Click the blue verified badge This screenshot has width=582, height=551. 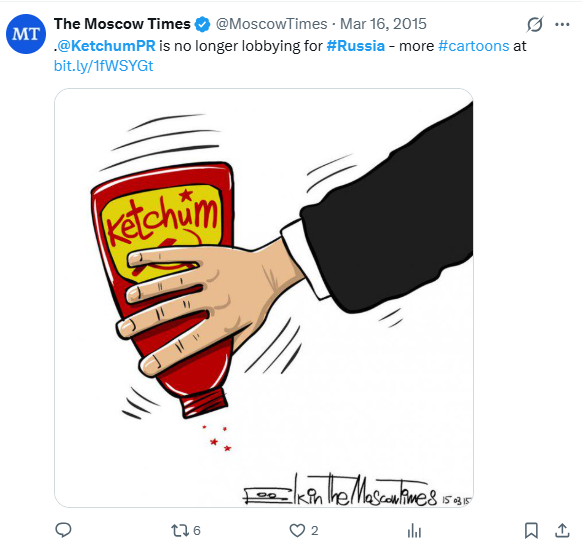pyautogui.click(x=203, y=24)
